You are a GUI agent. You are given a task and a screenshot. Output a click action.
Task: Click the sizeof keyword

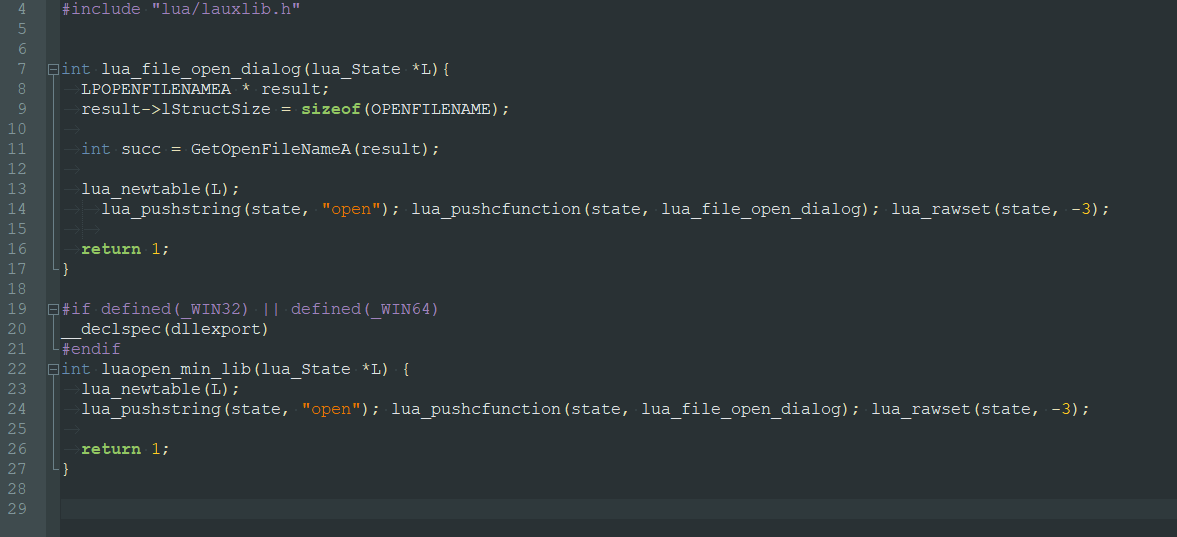(331, 109)
